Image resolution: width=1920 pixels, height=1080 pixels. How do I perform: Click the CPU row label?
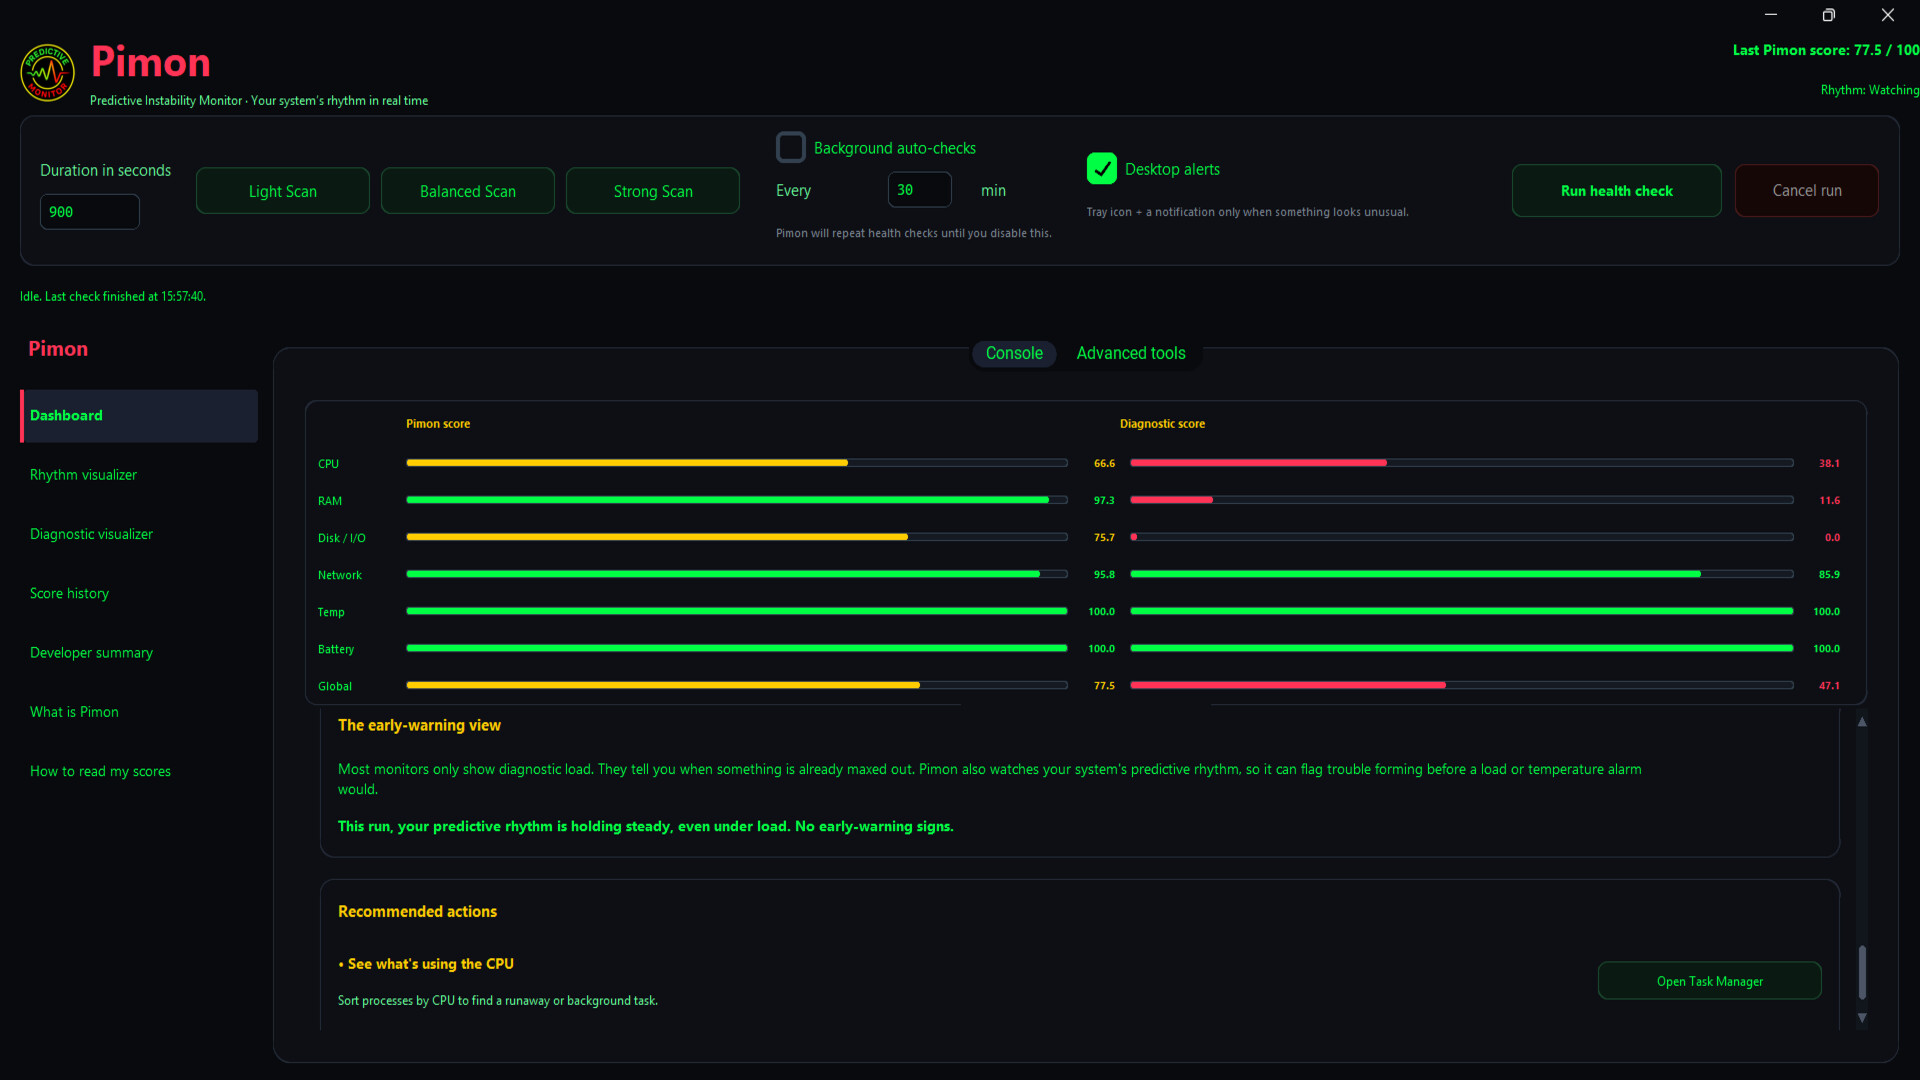point(328,464)
